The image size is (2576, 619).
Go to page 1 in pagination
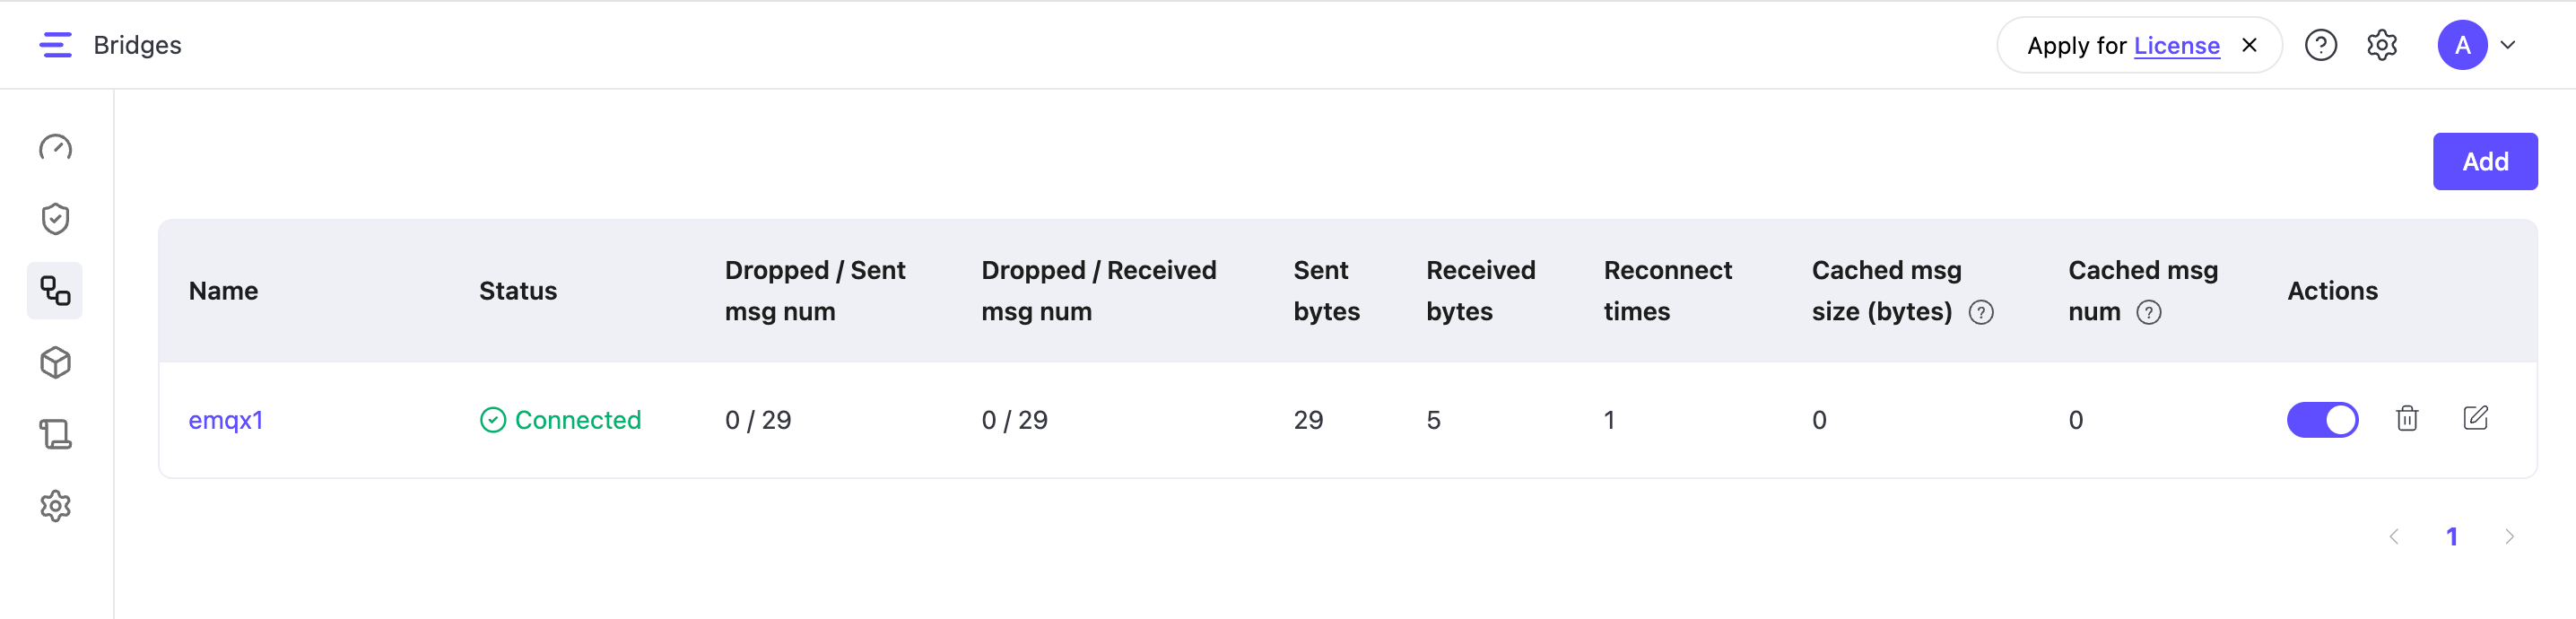(2451, 537)
